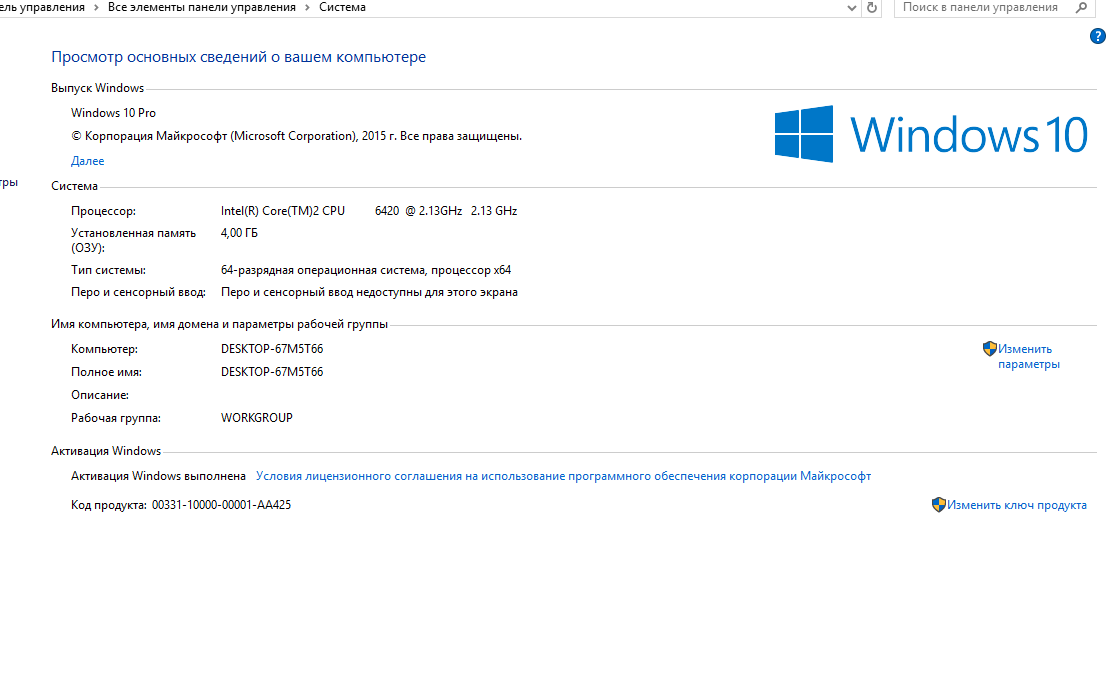Click the Microsoft Corporation copyright line
Viewport: 1107px width, 679px height.
coord(297,136)
